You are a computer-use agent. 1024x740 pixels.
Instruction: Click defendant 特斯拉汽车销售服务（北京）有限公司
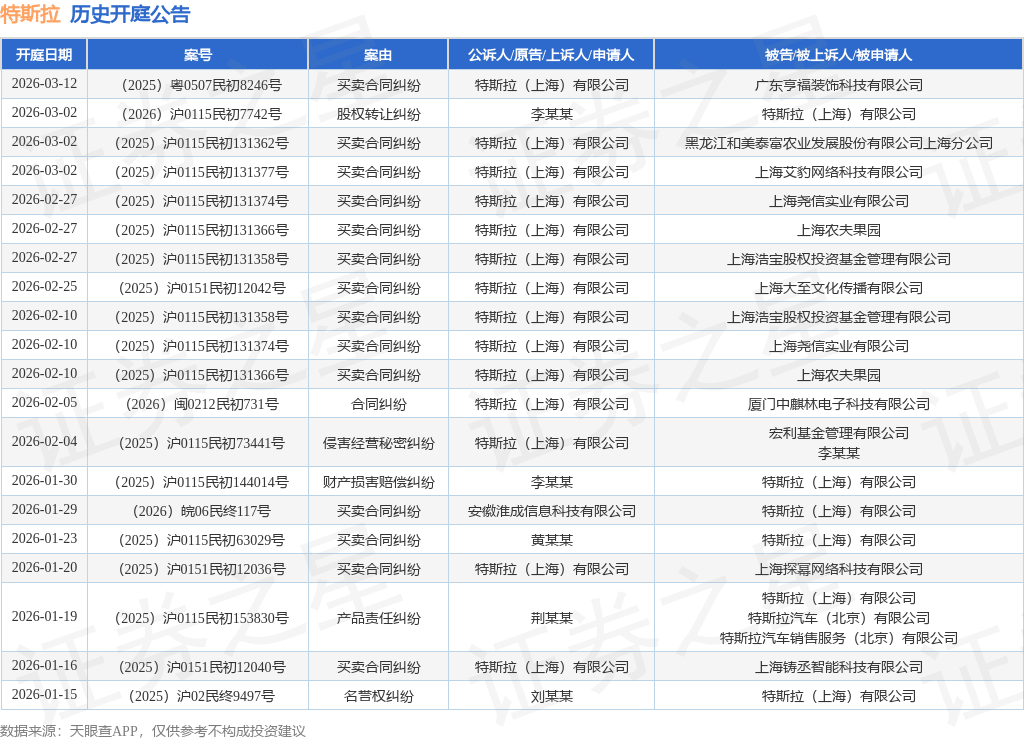coord(839,638)
